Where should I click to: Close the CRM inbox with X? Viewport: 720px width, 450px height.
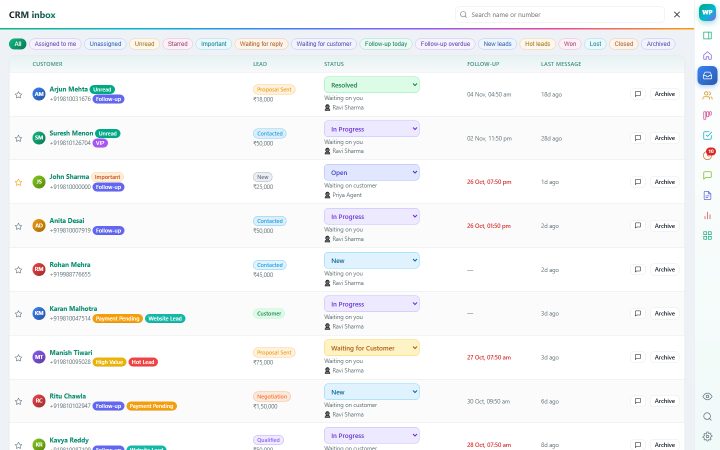pos(677,15)
